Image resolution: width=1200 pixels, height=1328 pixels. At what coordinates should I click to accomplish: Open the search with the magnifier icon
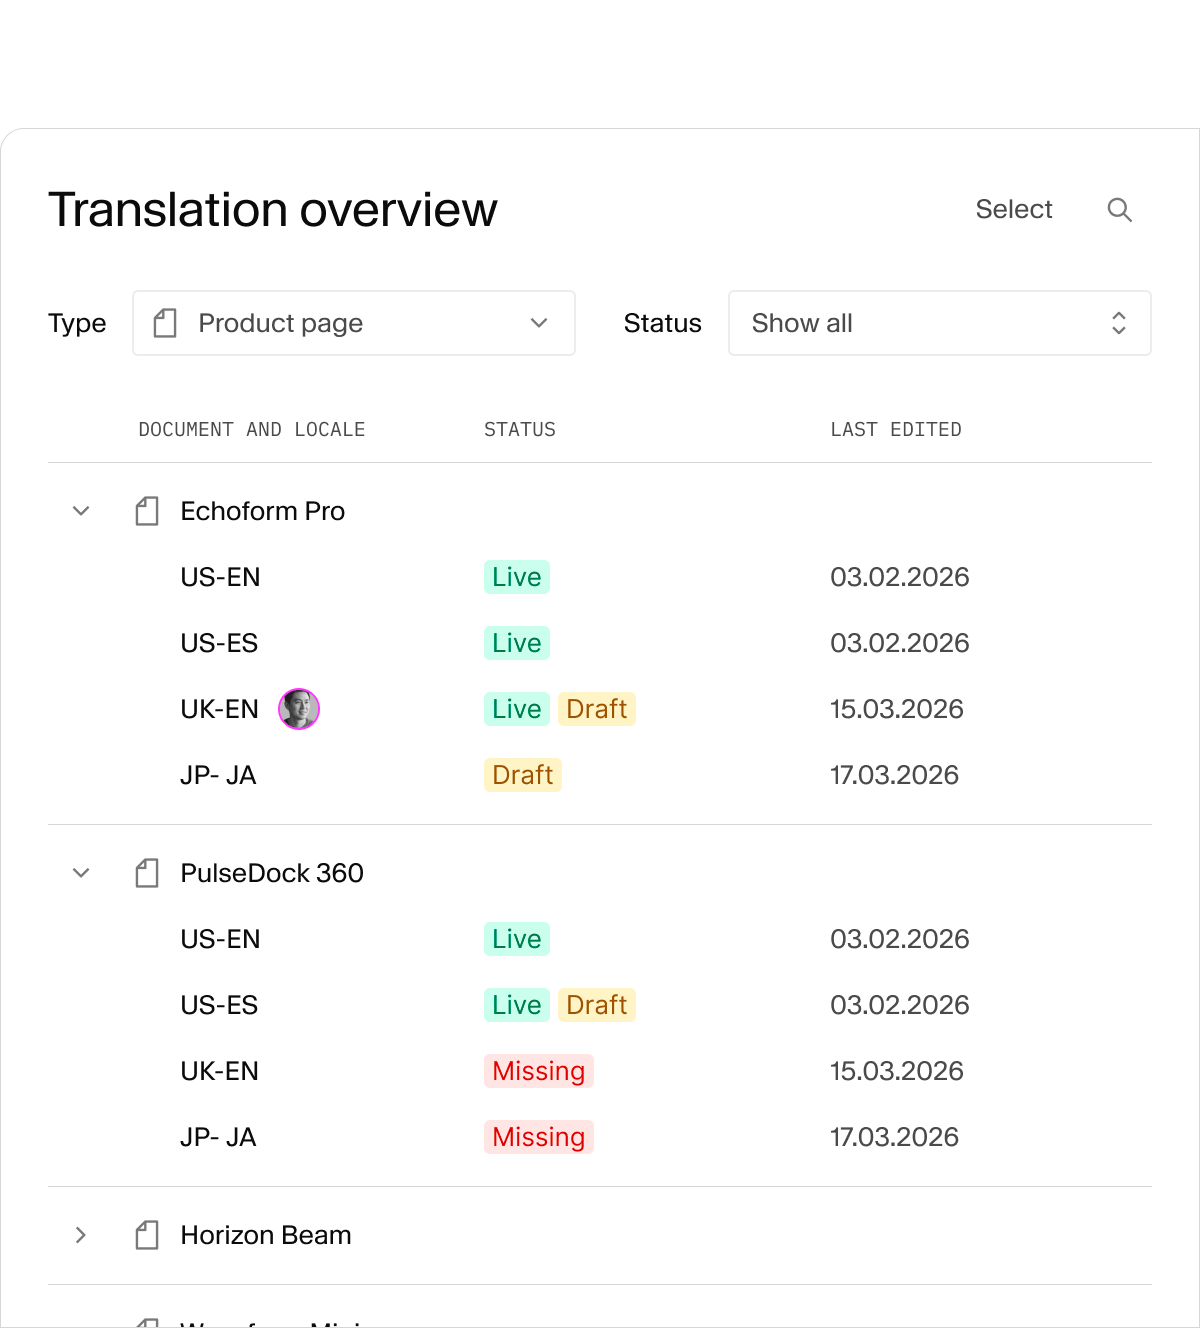(x=1120, y=210)
